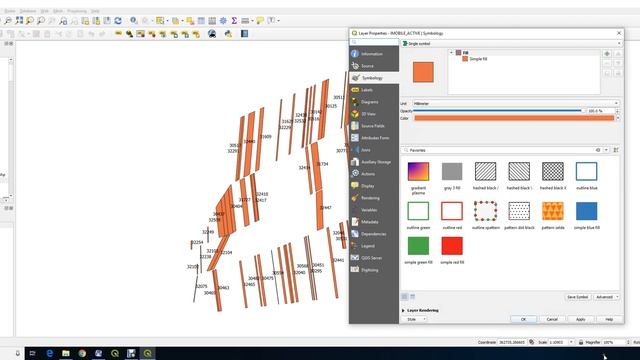Click the layer properties search box
This screenshot has width=640, height=360.
point(374,42)
